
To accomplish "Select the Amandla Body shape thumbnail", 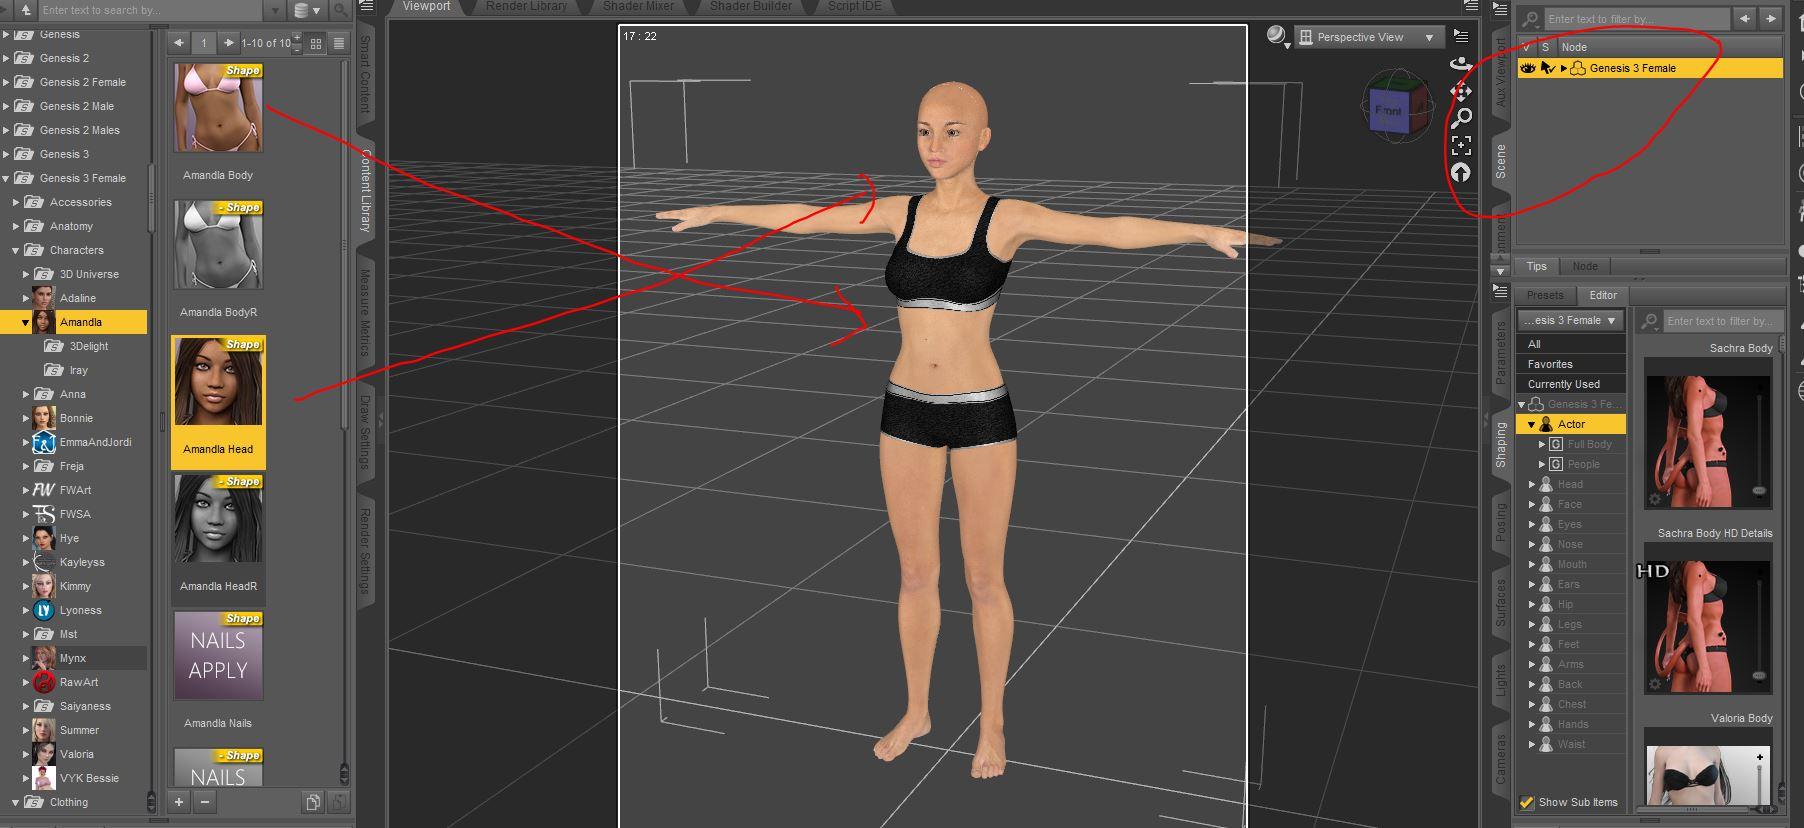I will (218, 108).
